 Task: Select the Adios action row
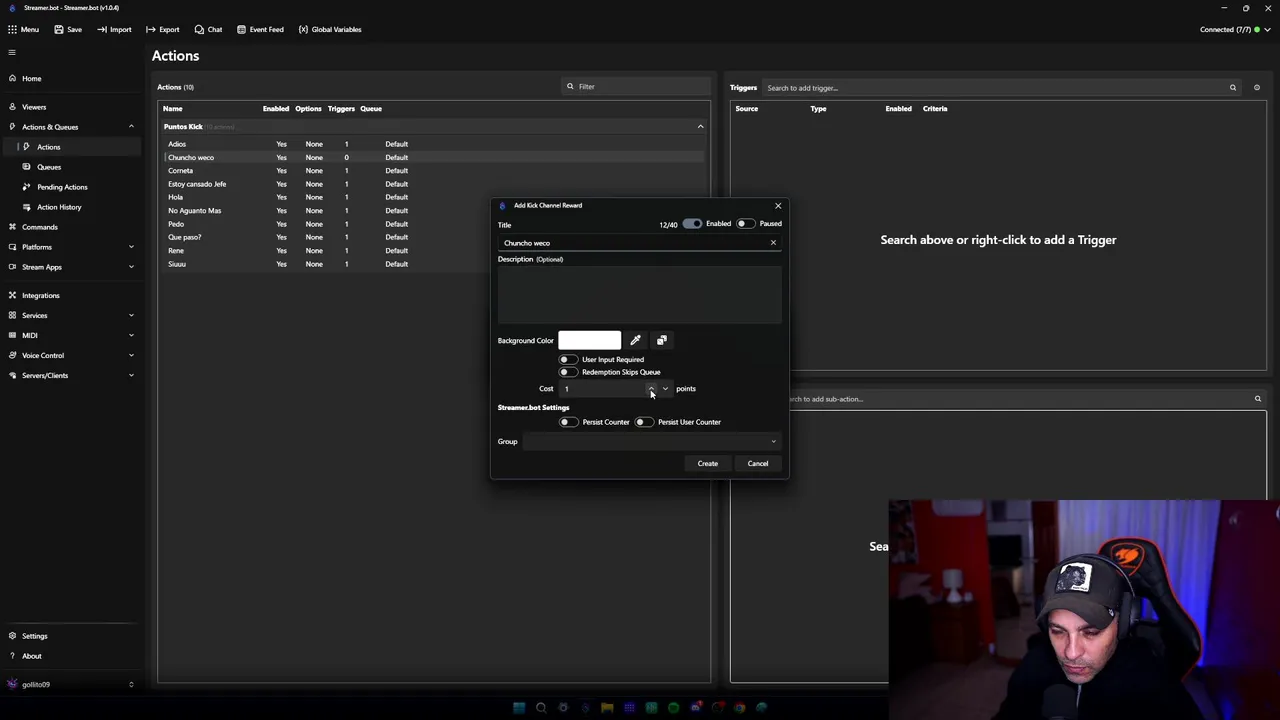[433, 144]
